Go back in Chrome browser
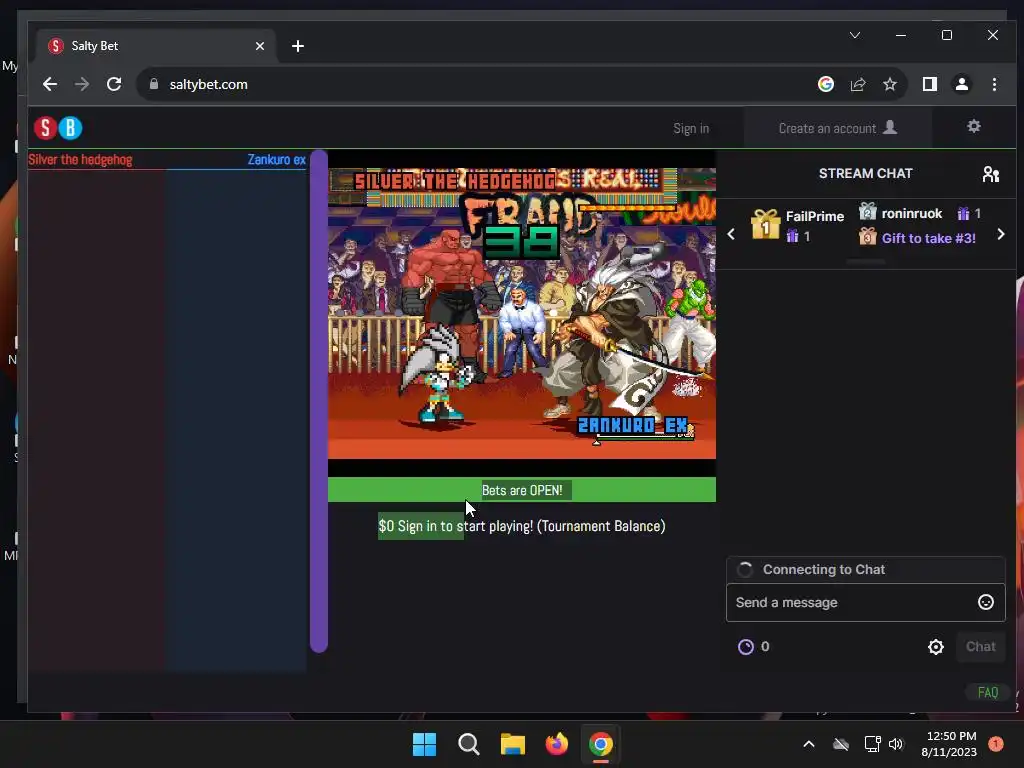The image size is (1024, 768). point(50,84)
